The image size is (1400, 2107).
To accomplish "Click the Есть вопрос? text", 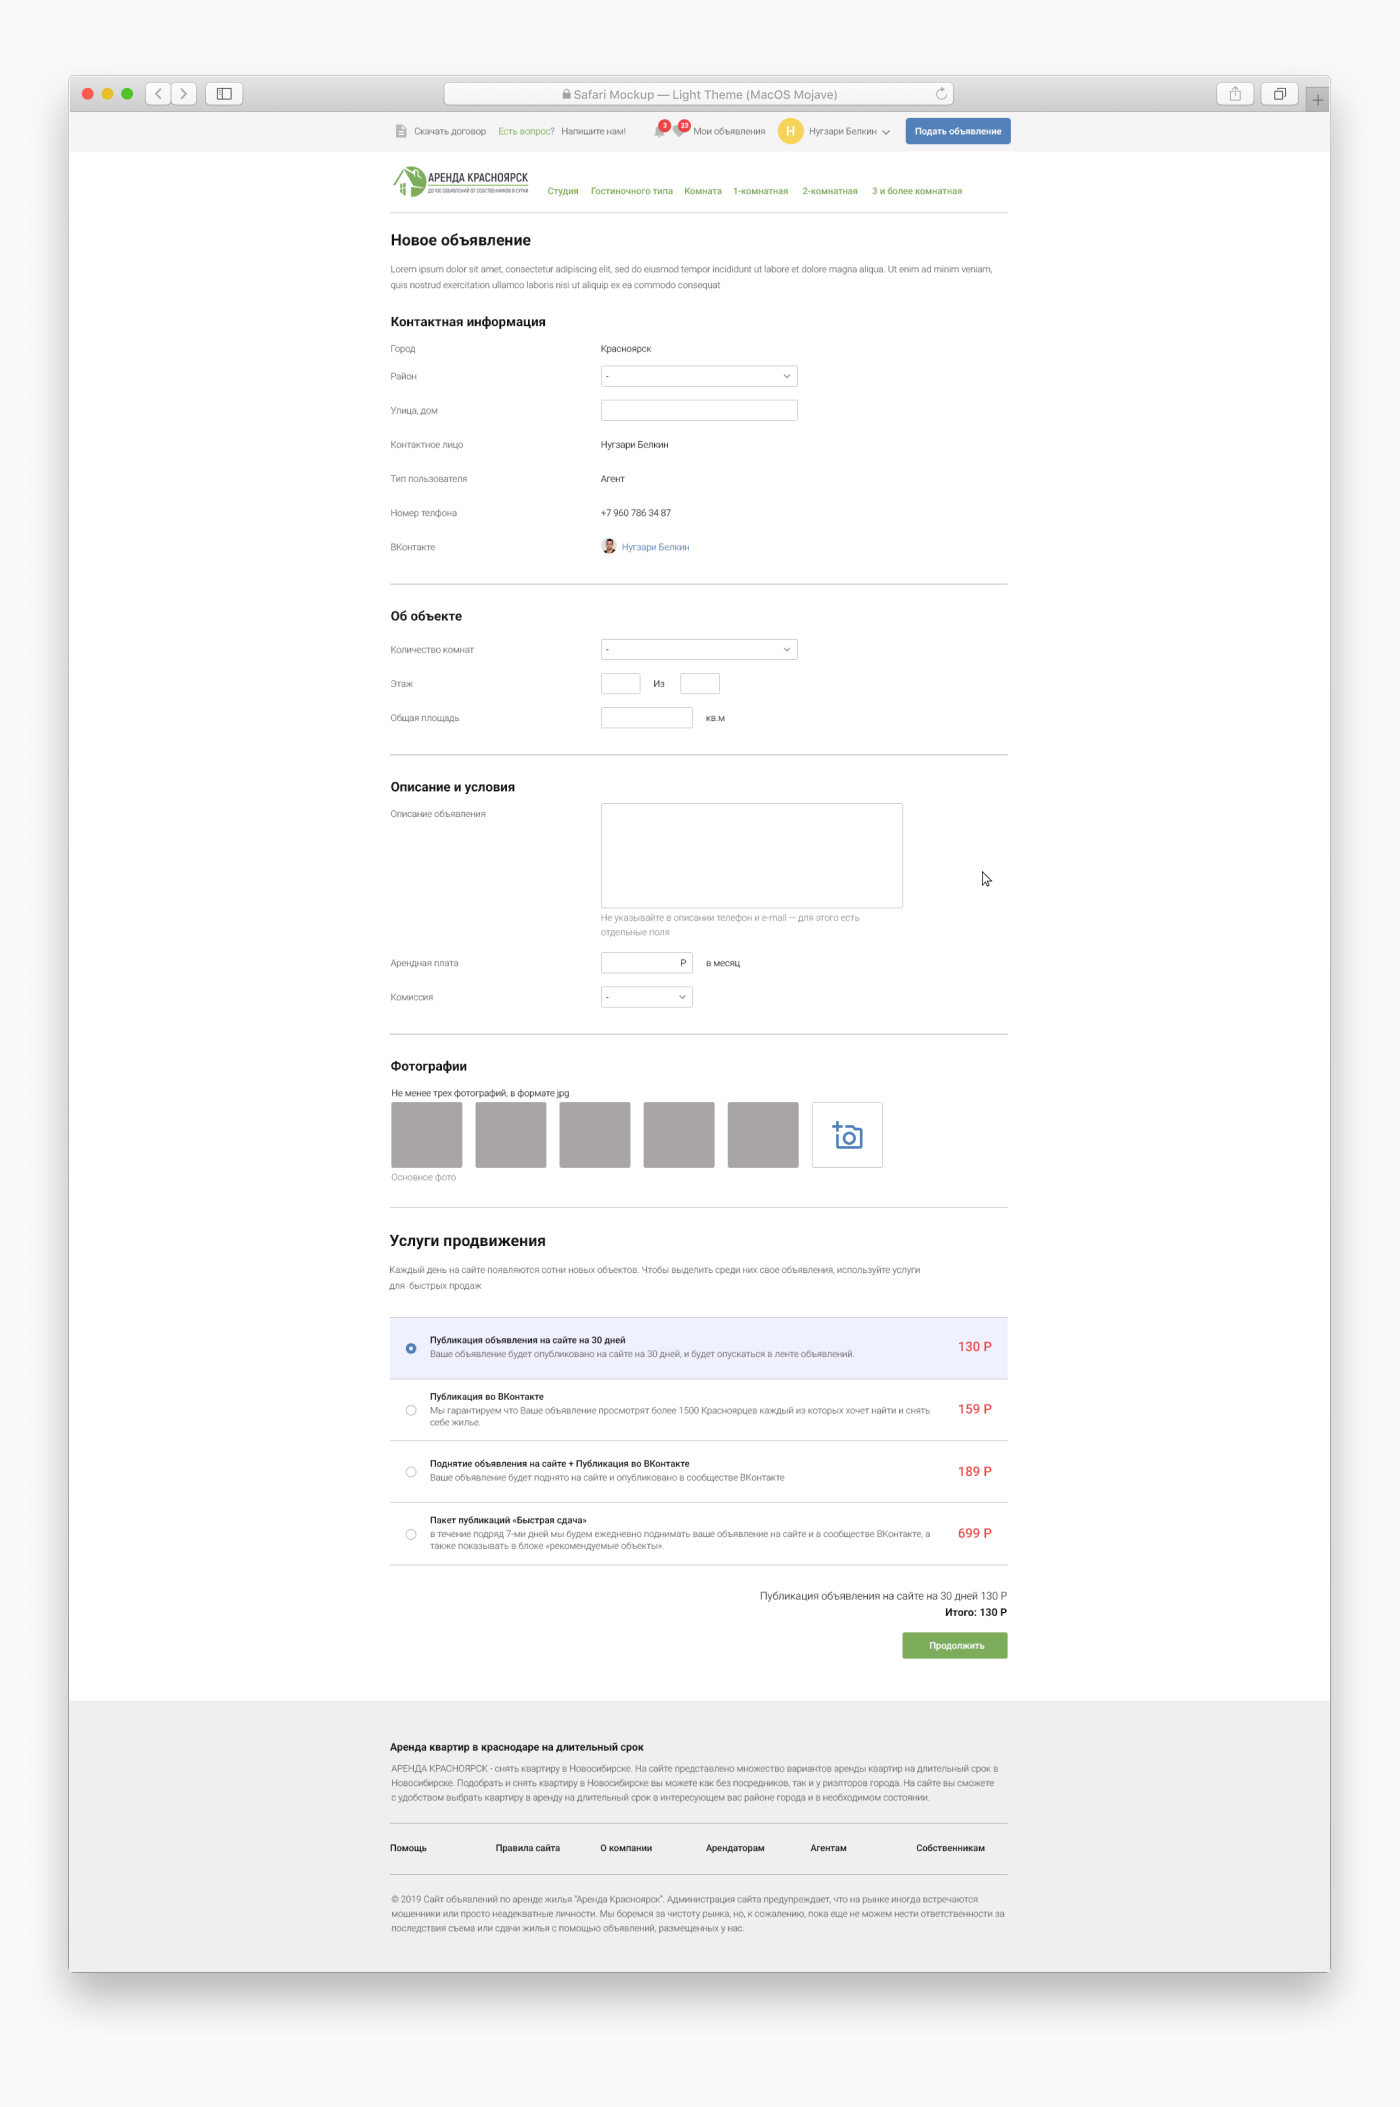I will 526,131.
